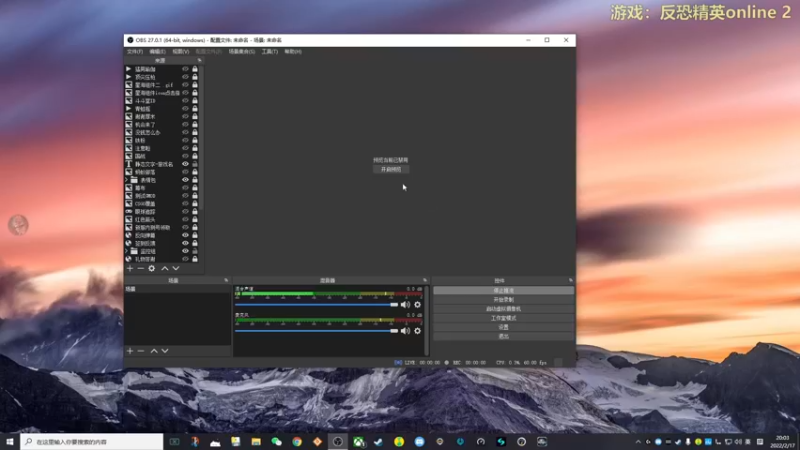Remove selected source with the minus icon
The width and height of the screenshot is (800, 450).
tap(140, 268)
